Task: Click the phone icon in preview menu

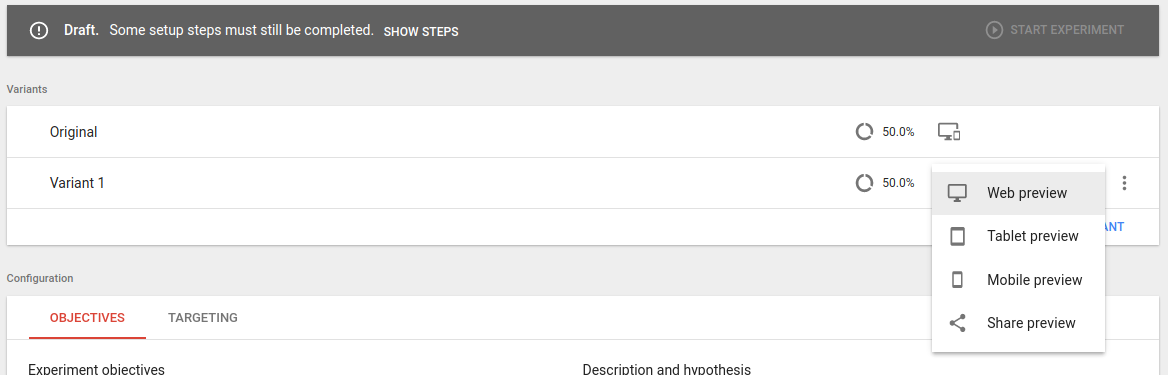Action: click(x=957, y=280)
